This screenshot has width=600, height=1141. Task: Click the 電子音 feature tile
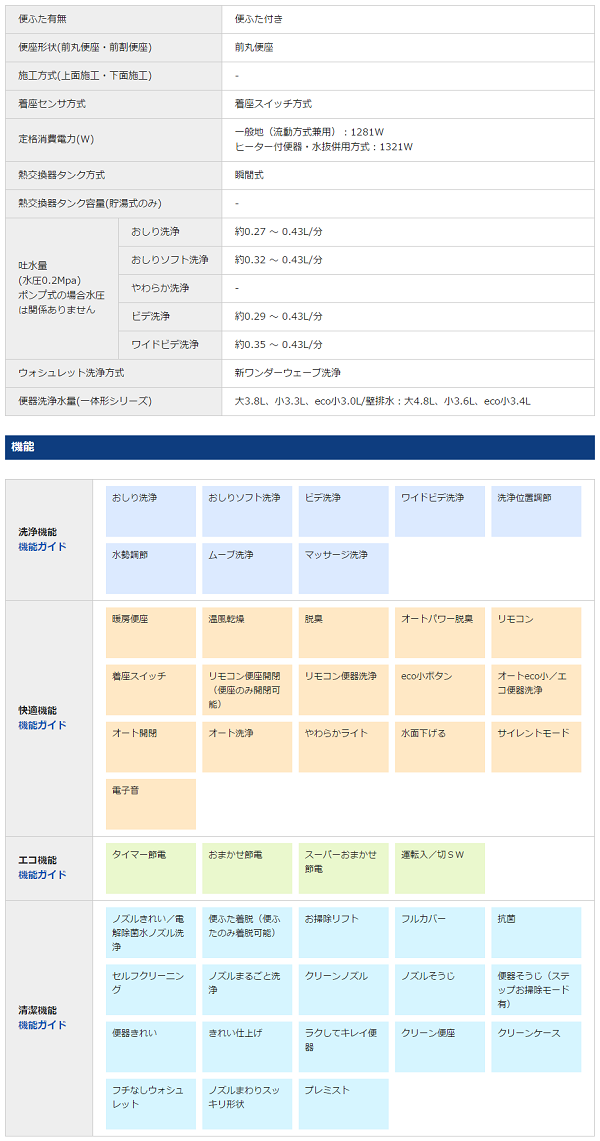click(151, 804)
